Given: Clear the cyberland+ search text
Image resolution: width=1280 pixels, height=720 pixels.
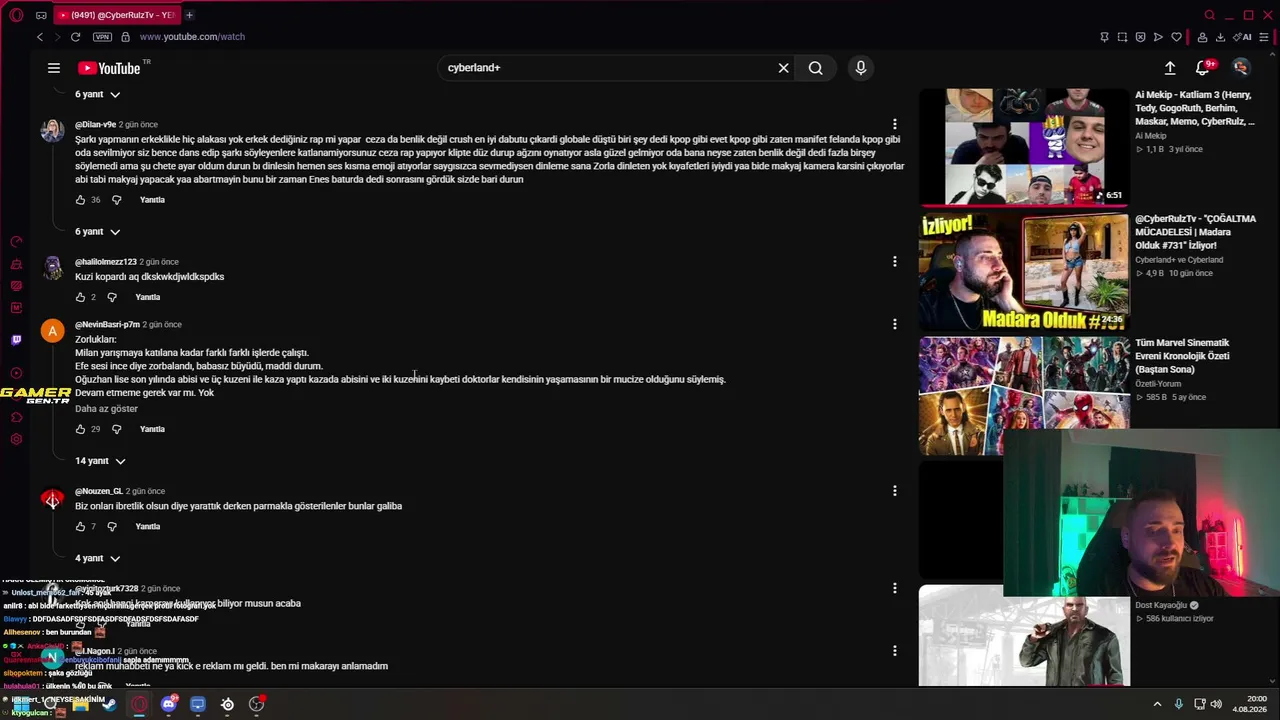Looking at the screenshot, I should pos(784,68).
